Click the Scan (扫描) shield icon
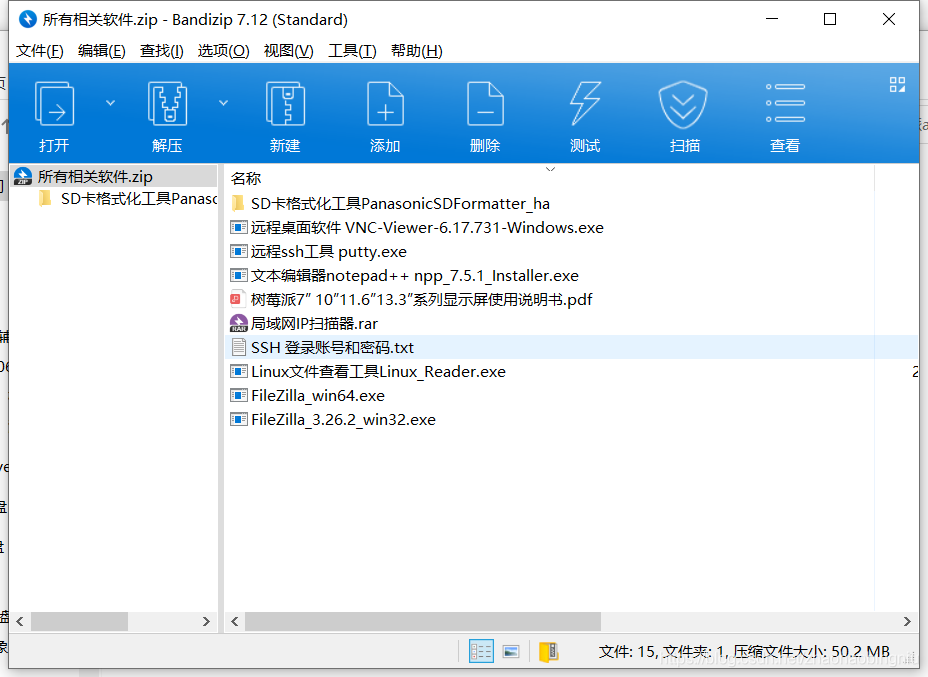 point(683,105)
